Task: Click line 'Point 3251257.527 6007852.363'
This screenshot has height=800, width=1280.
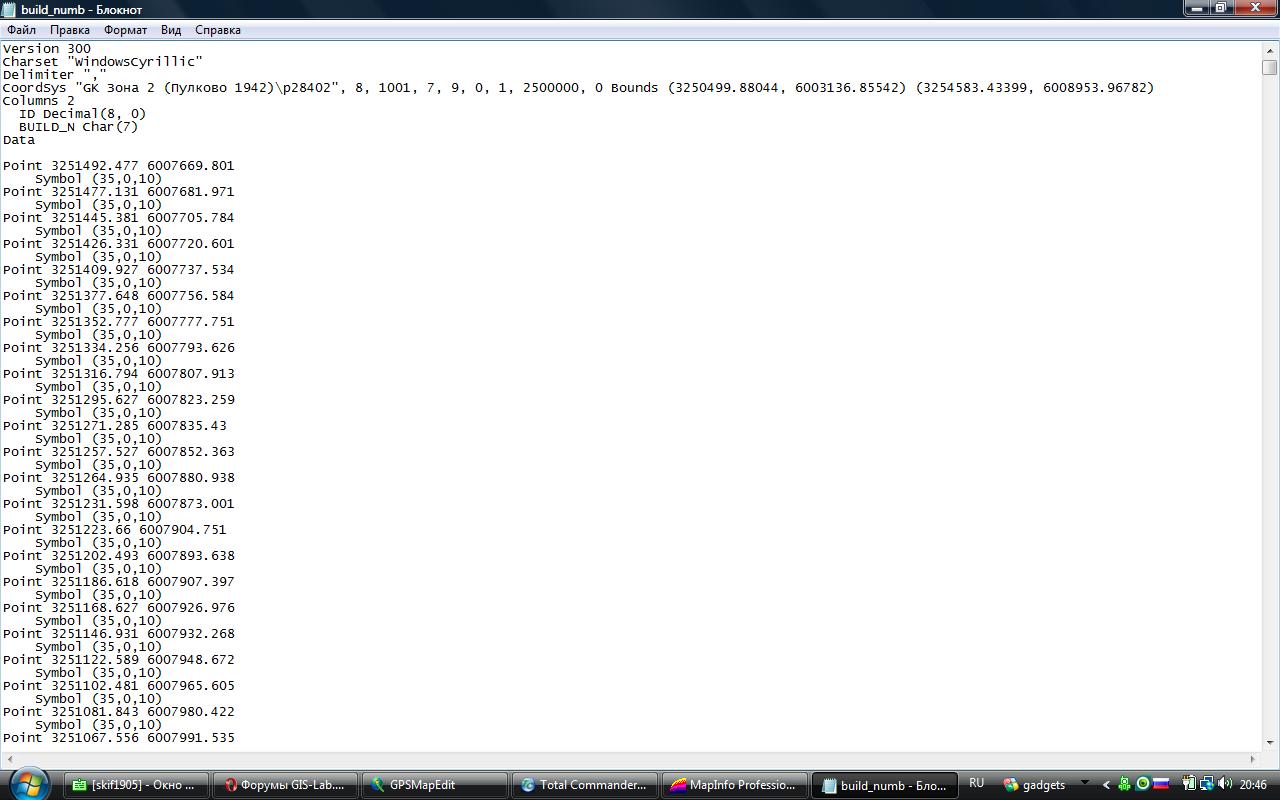Action: click(x=119, y=451)
